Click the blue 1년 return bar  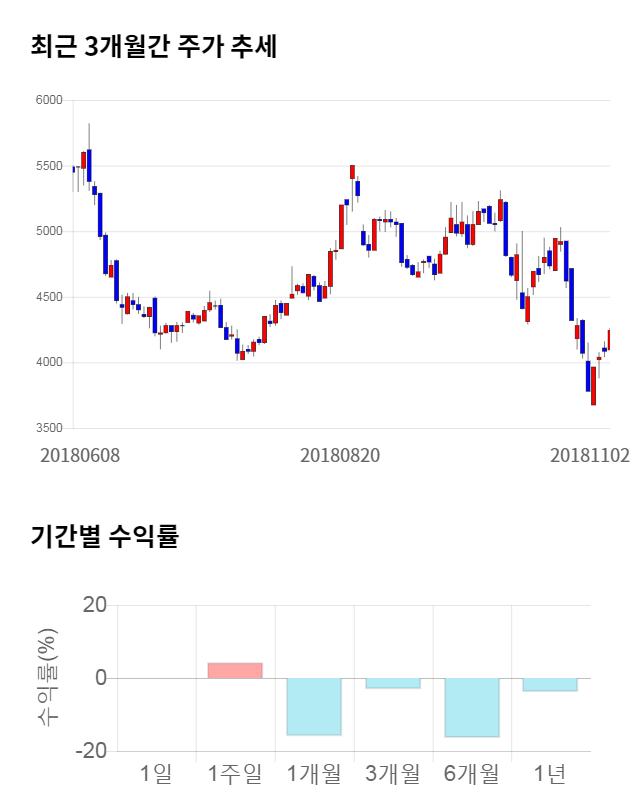[x=549, y=684]
